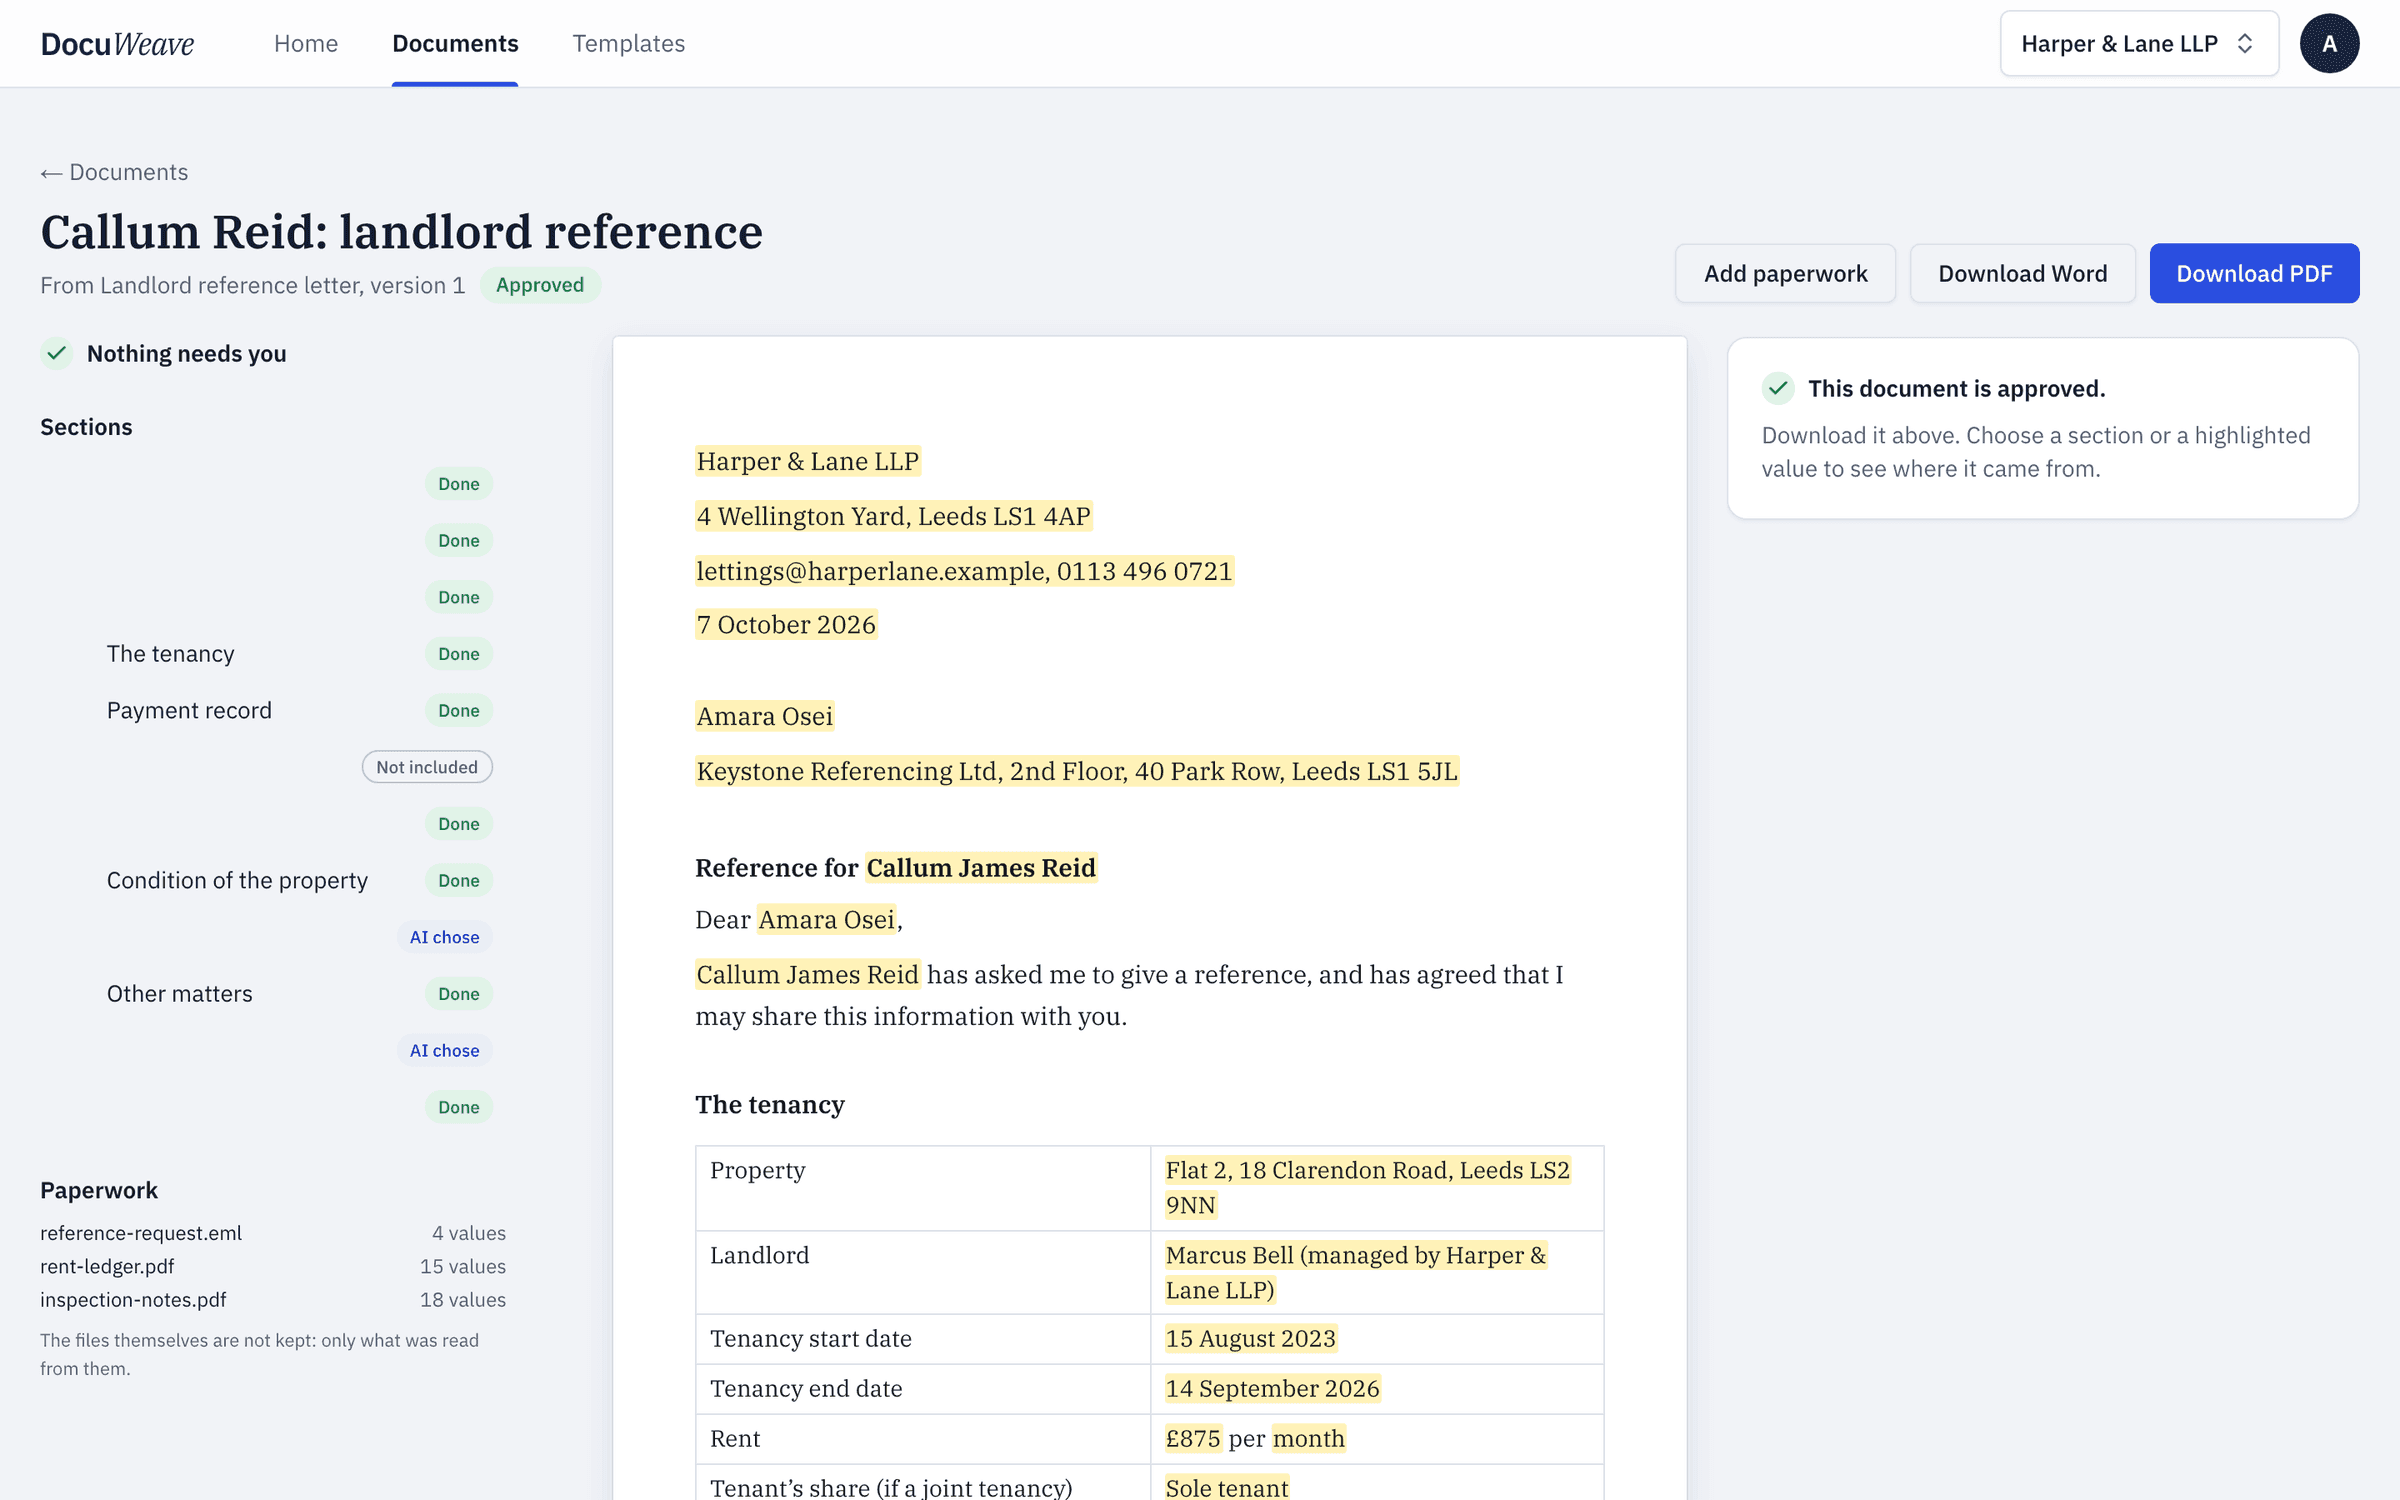Click tenancy end date 14 September 2026

(1273, 1389)
